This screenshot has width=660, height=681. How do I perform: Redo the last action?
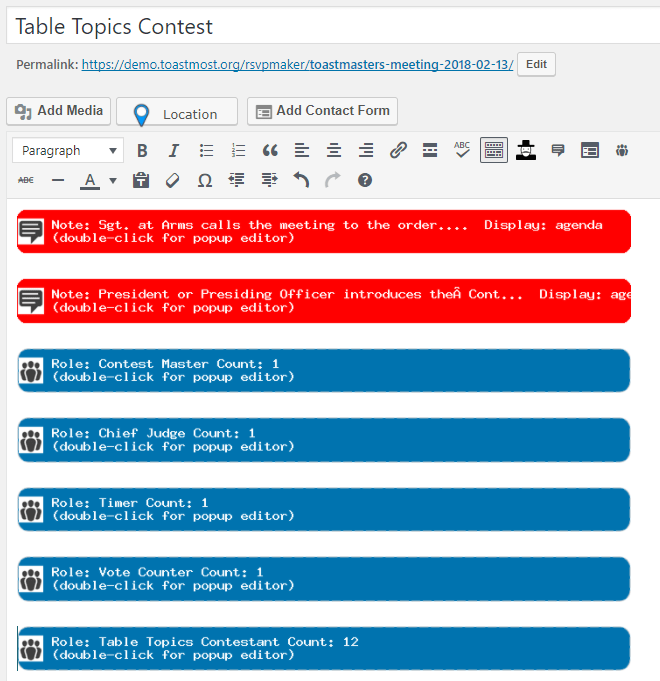[x=333, y=180]
